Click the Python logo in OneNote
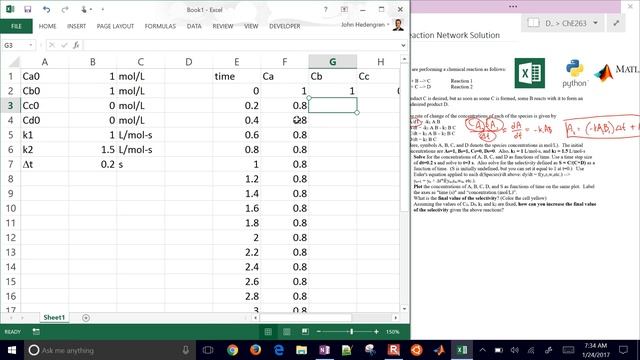The width and height of the screenshot is (640, 360). pyautogui.click(x=574, y=73)
